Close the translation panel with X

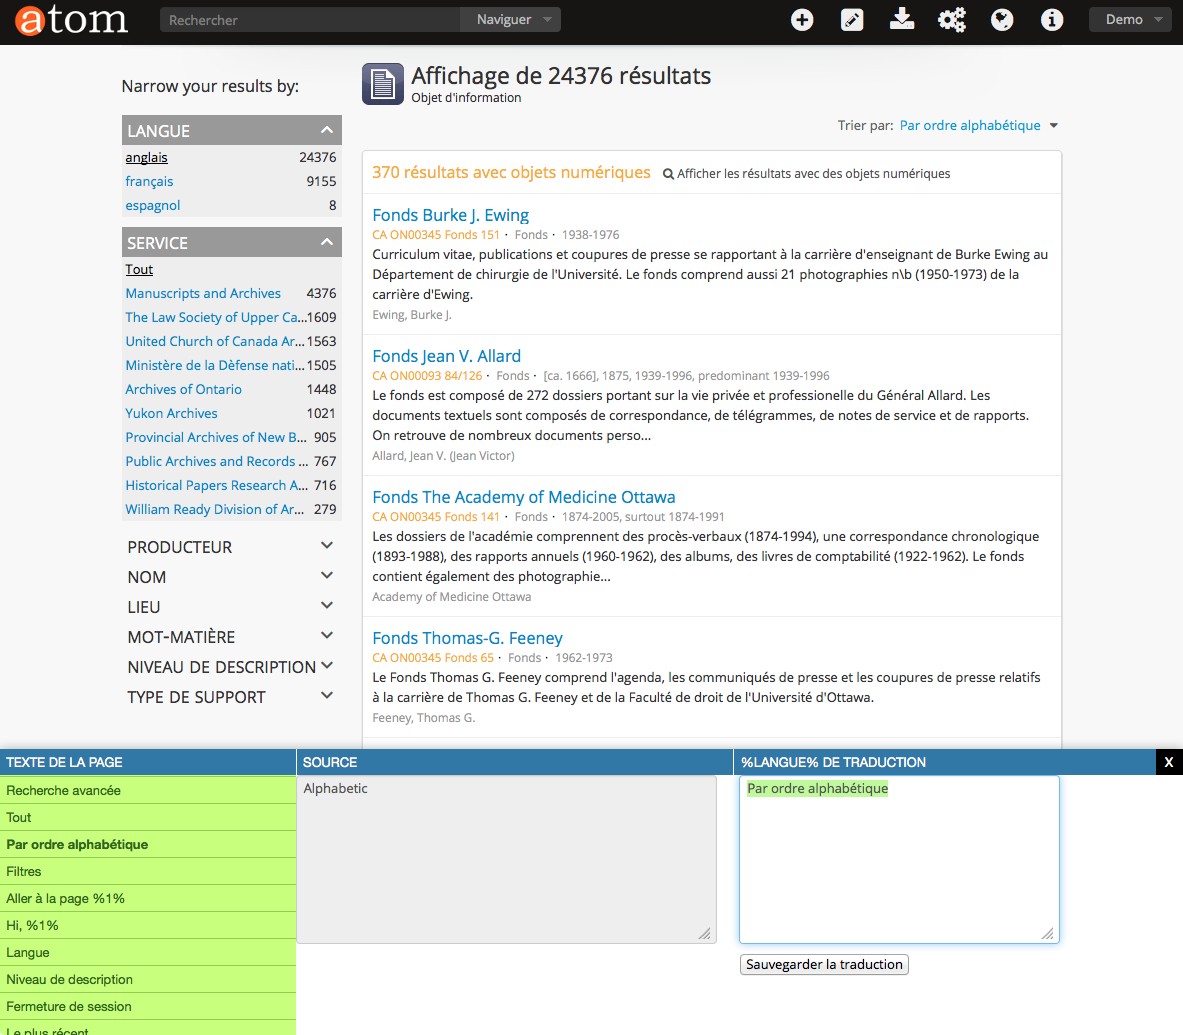pyautogui.click(x=1168, y=762)
